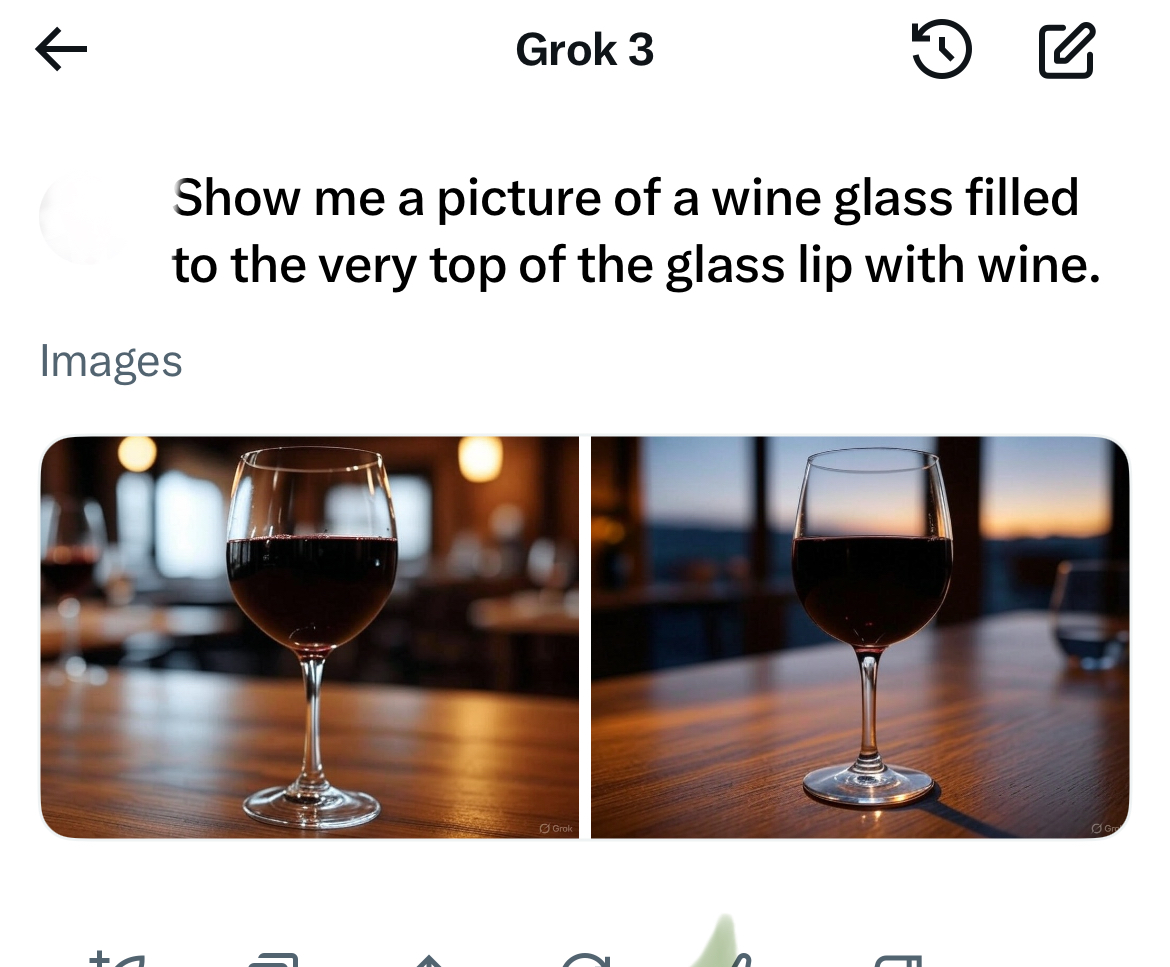Tap the user profile avatar beside the prompt
This screenshot has height=967, width=1170.
(85, 217)
